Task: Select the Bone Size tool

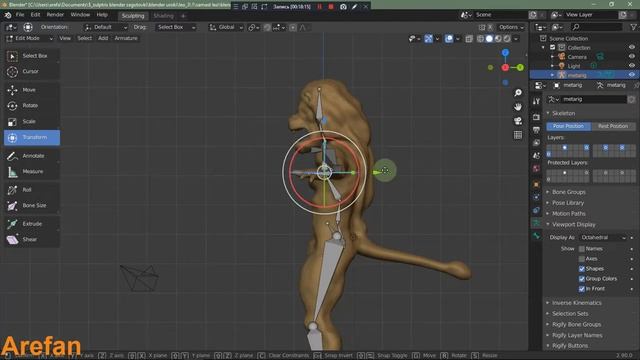Action: point(32,206)
